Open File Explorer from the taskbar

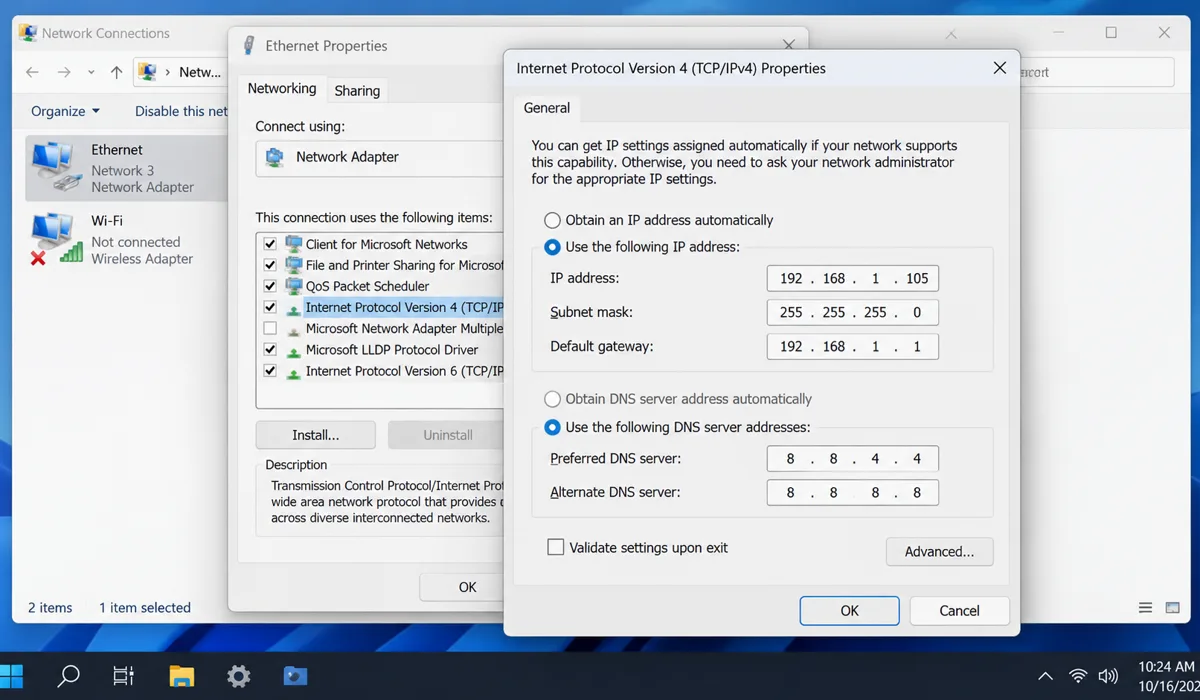(x=181, y=676)
